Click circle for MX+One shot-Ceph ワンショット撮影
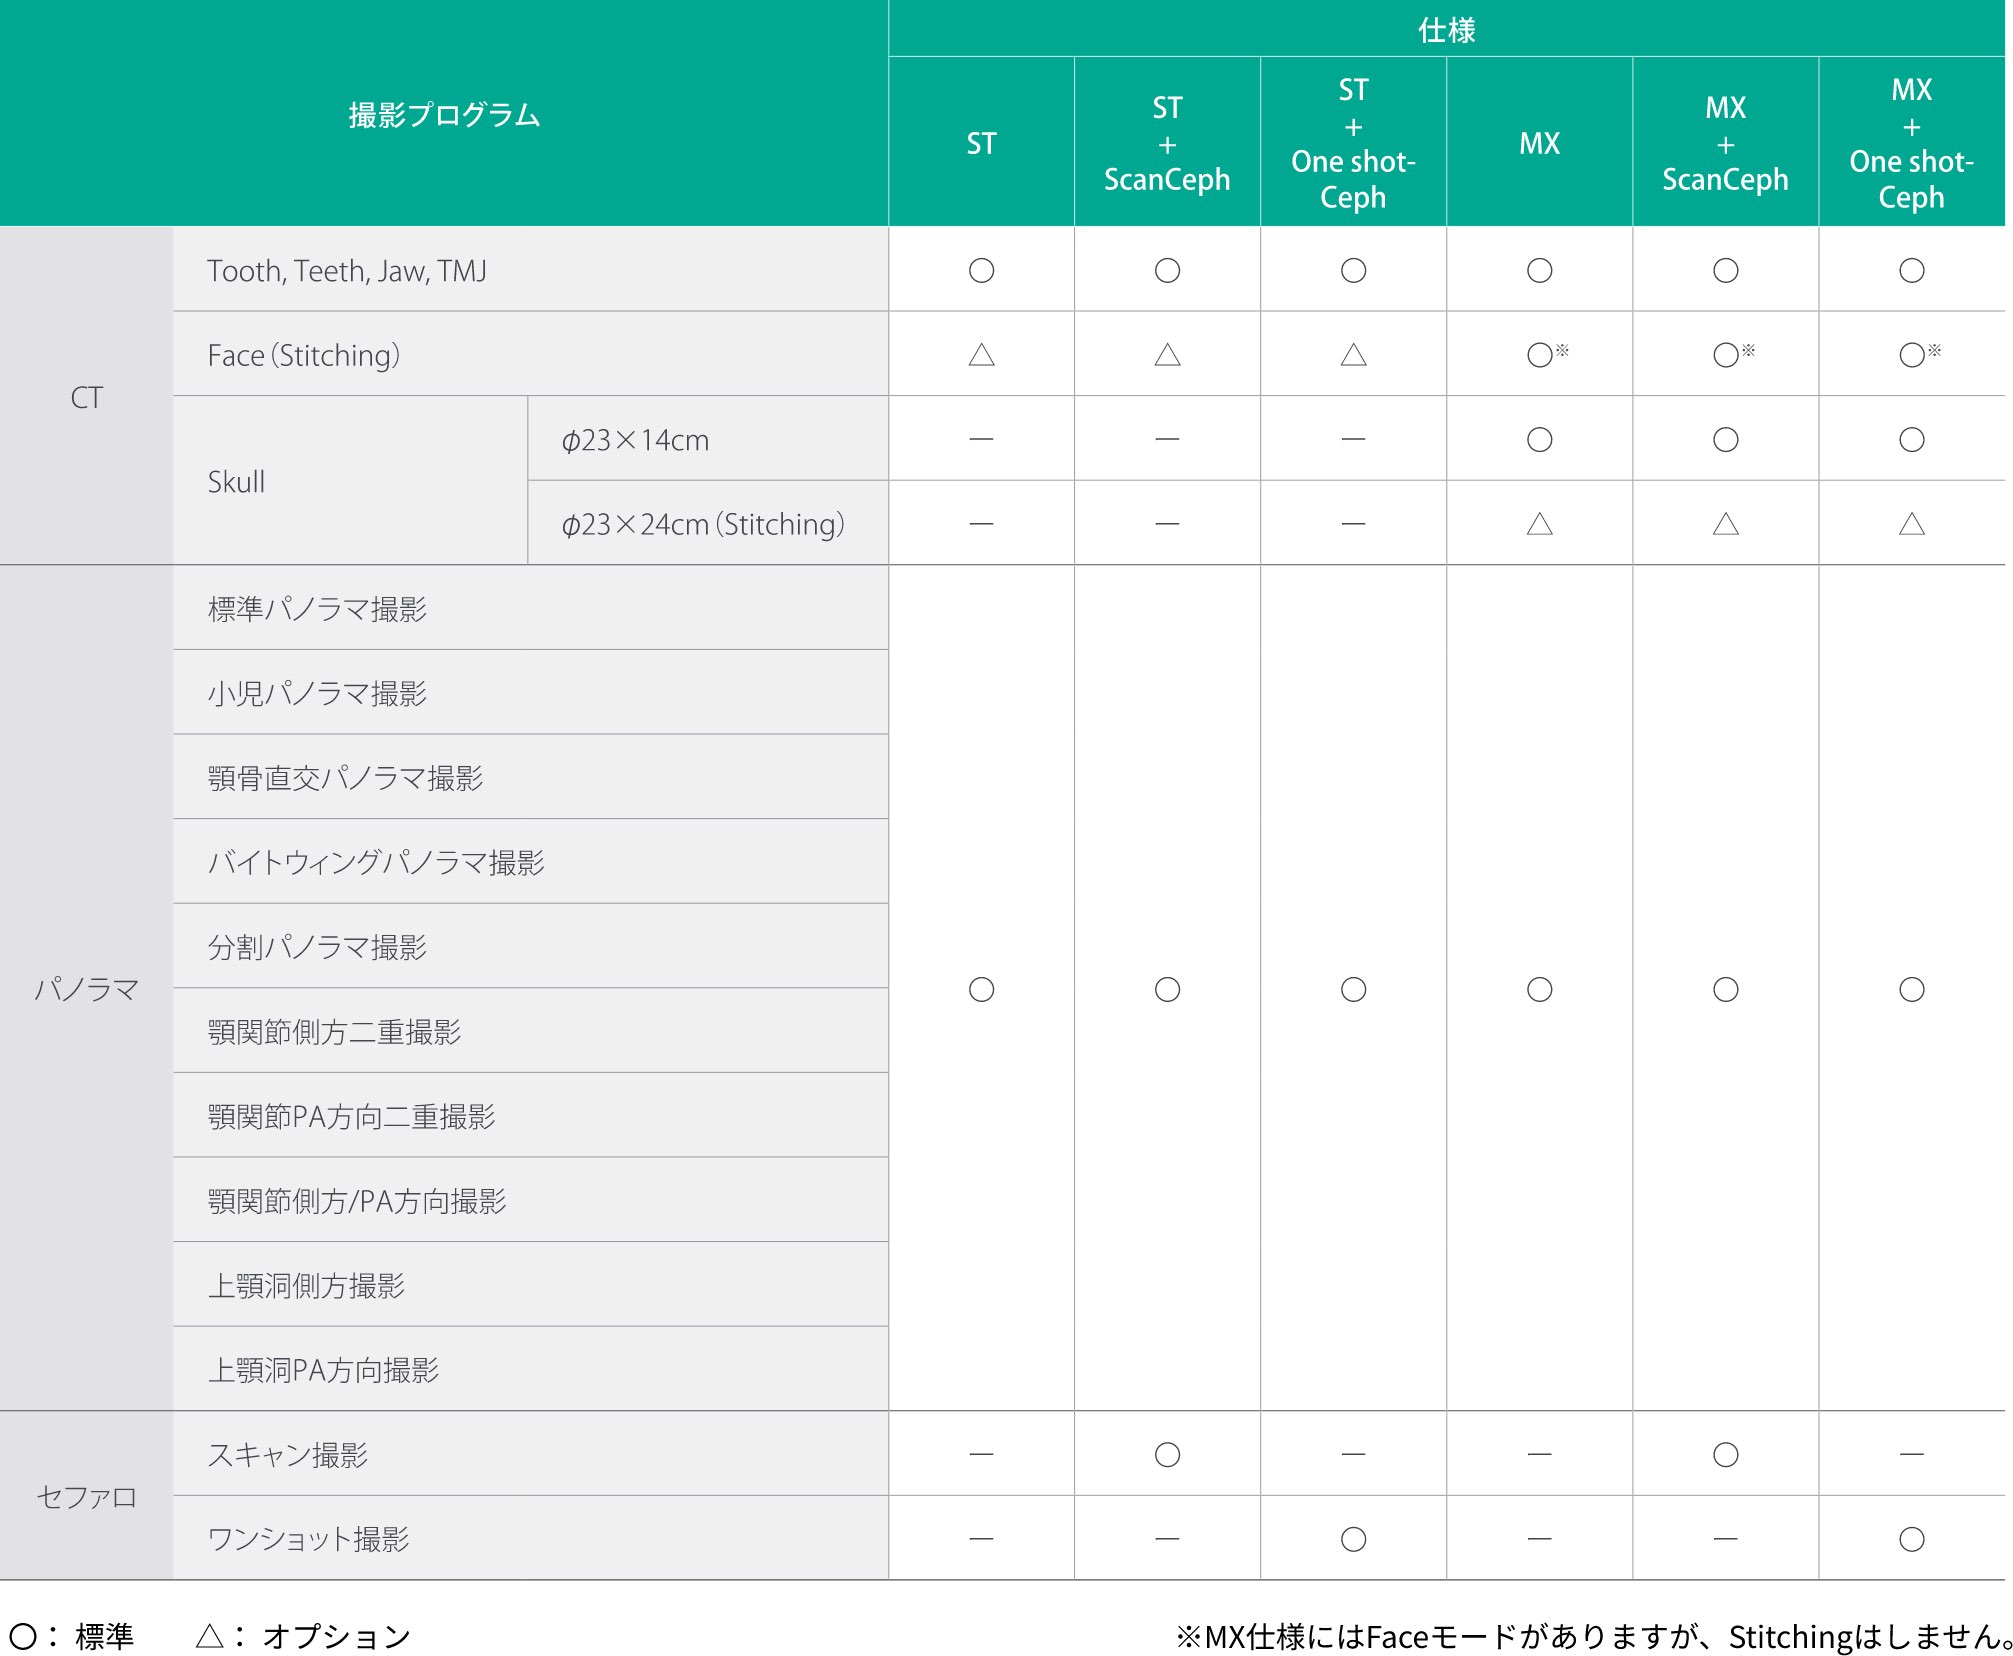This screenshot has height=1656, width=2013. [1911, 1539]
